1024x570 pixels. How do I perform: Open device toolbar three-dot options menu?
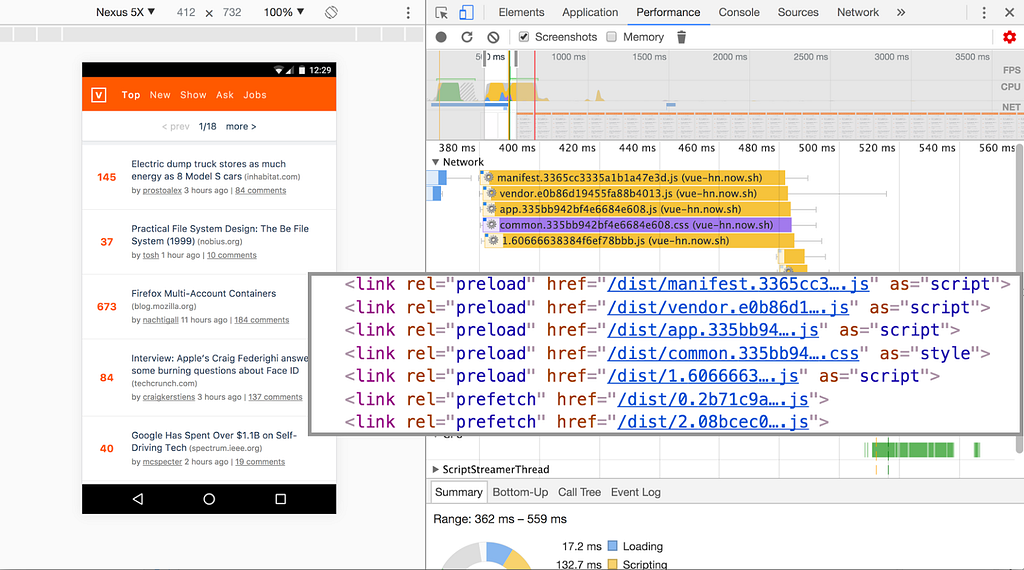coord(408,12)
